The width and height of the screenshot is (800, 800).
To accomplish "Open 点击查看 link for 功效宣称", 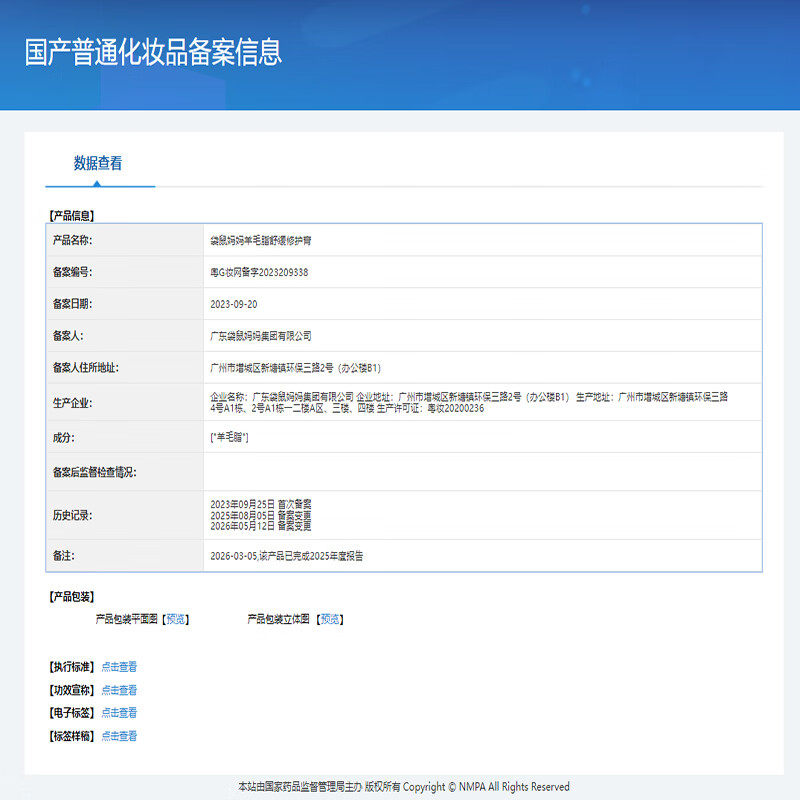I will [119, 690].
